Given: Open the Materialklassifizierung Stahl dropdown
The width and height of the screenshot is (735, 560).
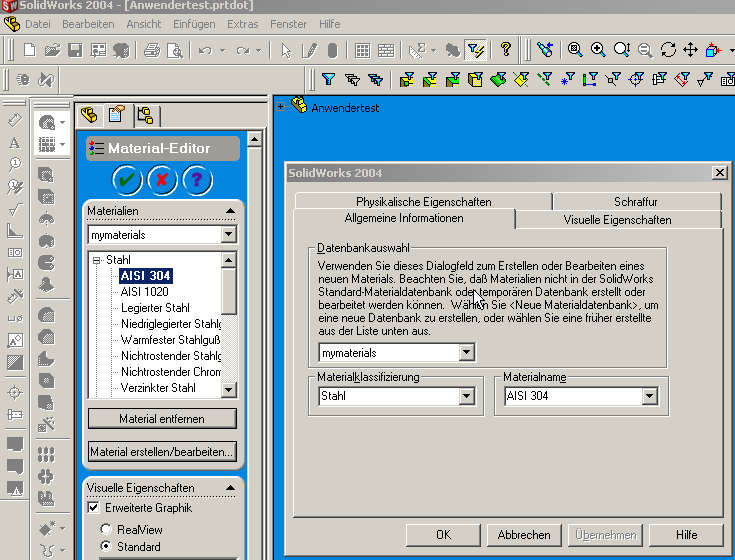Looking at the screenshot, I should click(x=466, y=396).
